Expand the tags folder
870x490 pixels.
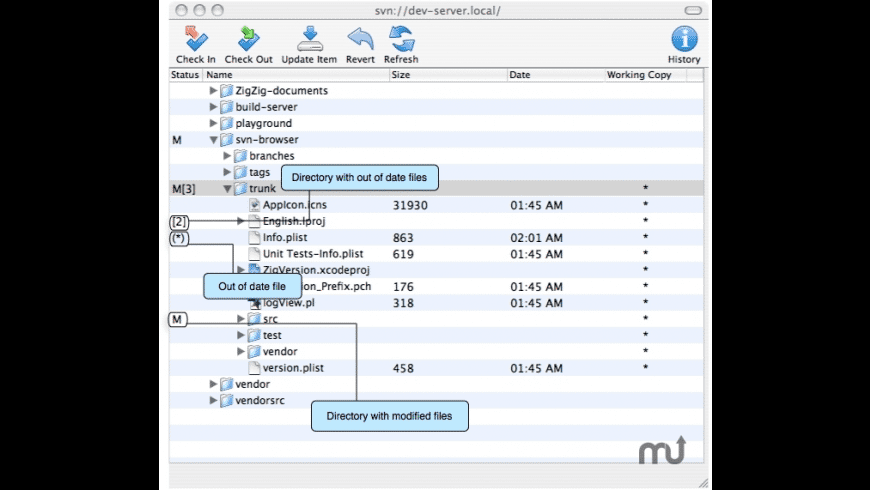click(x=227, y=172)
